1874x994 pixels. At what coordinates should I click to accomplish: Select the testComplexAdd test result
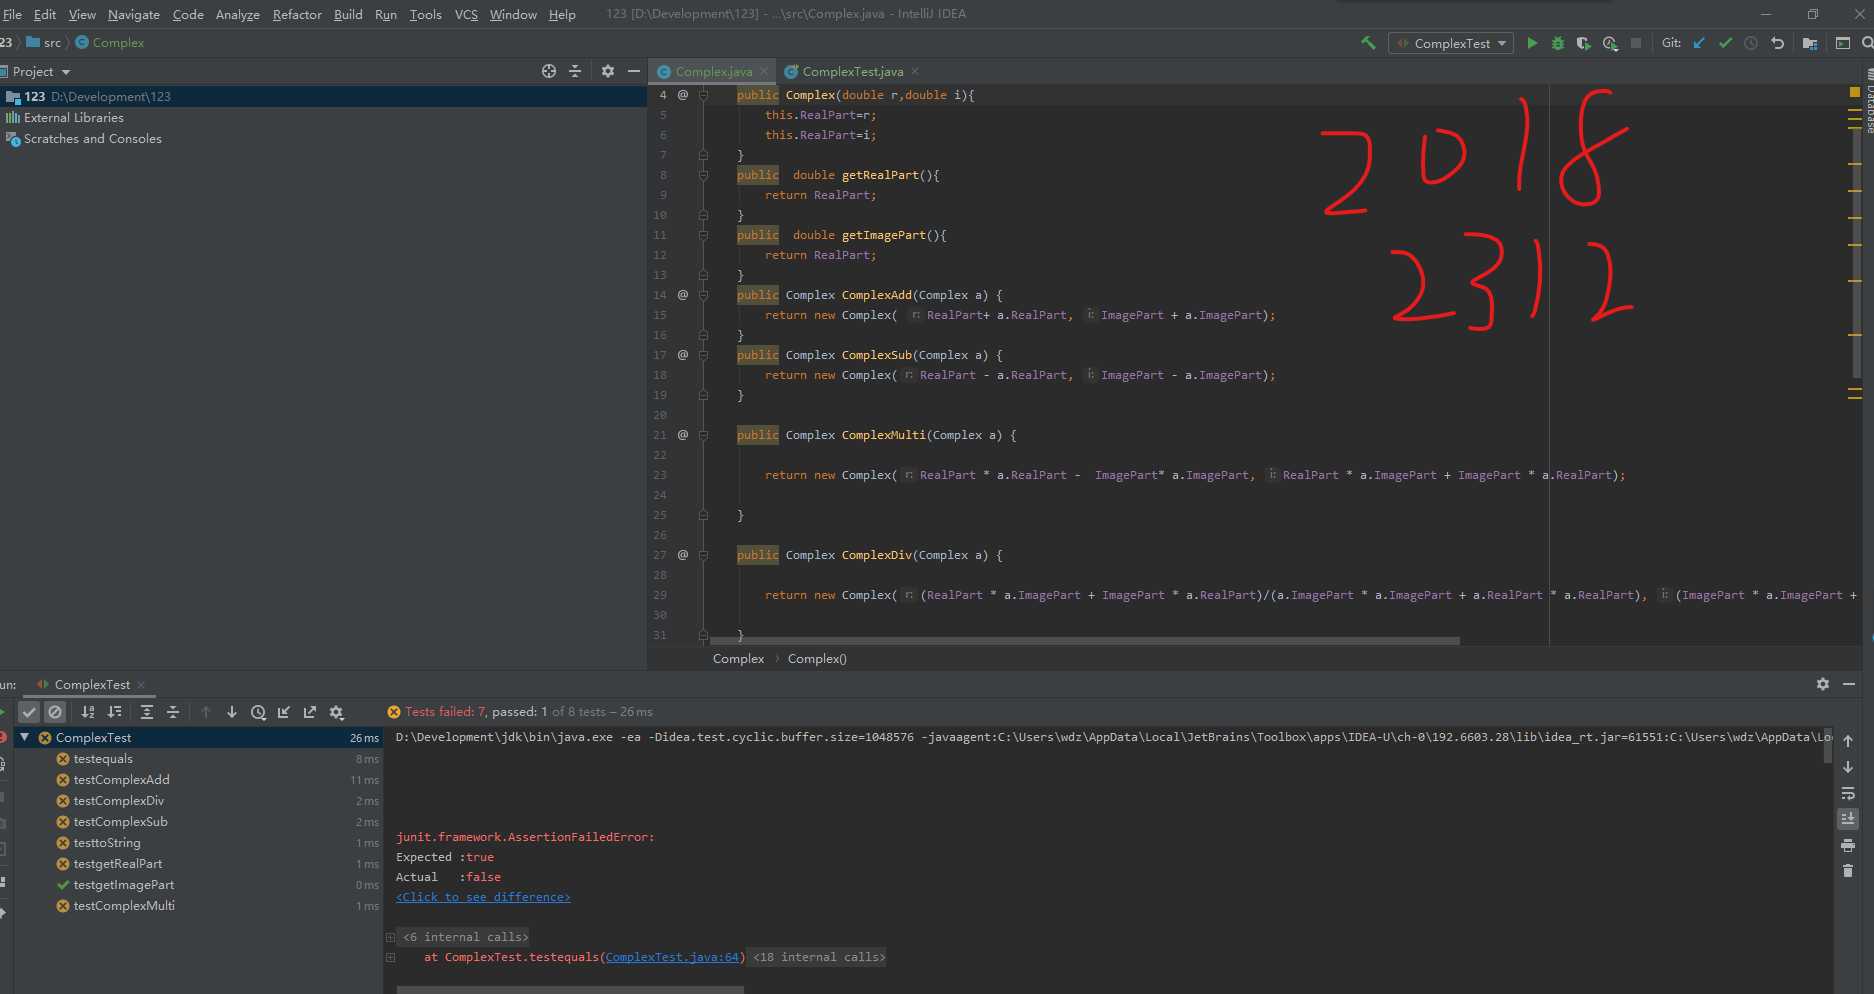(x=121, y=780)
